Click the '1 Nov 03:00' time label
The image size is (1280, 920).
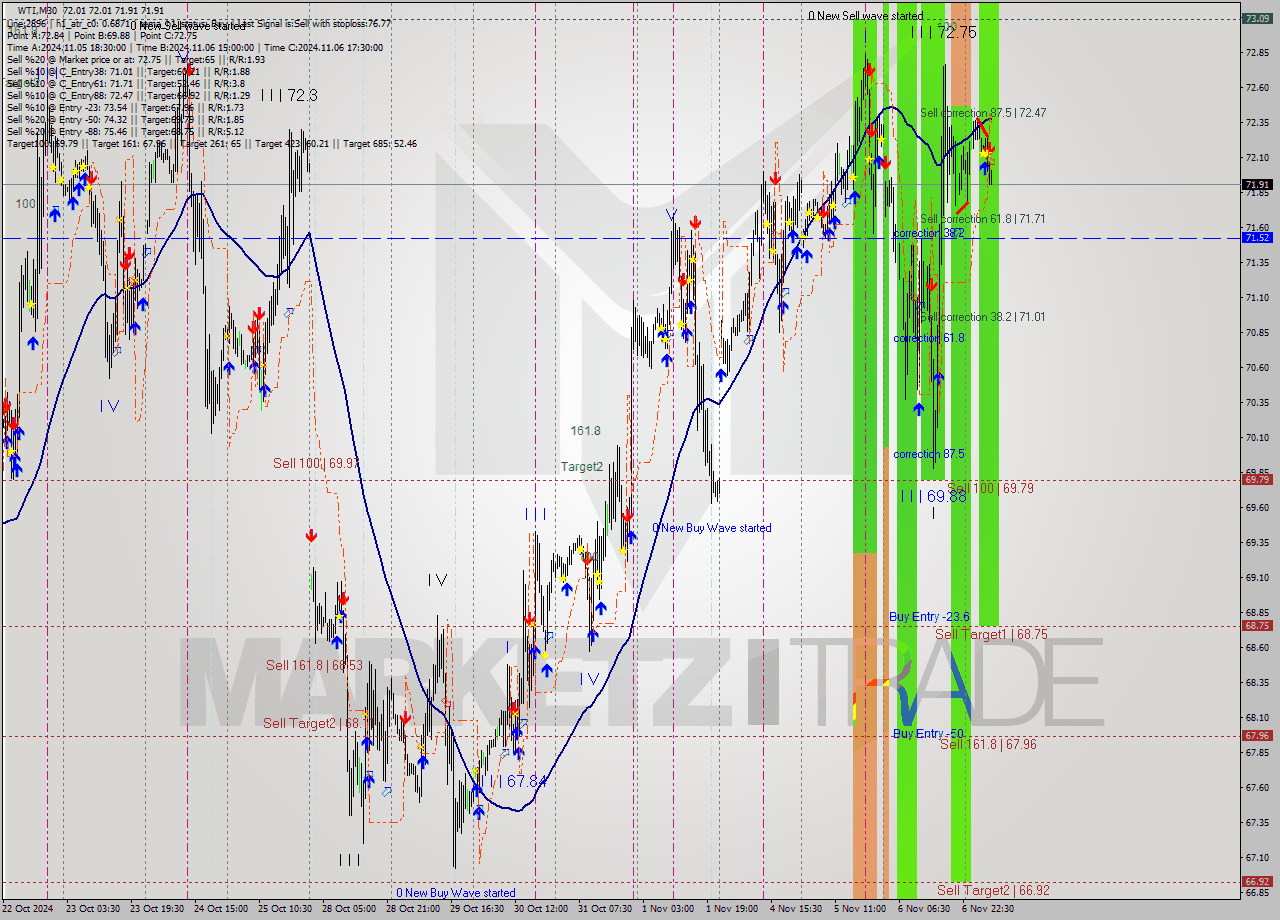(x=668, y=909)
